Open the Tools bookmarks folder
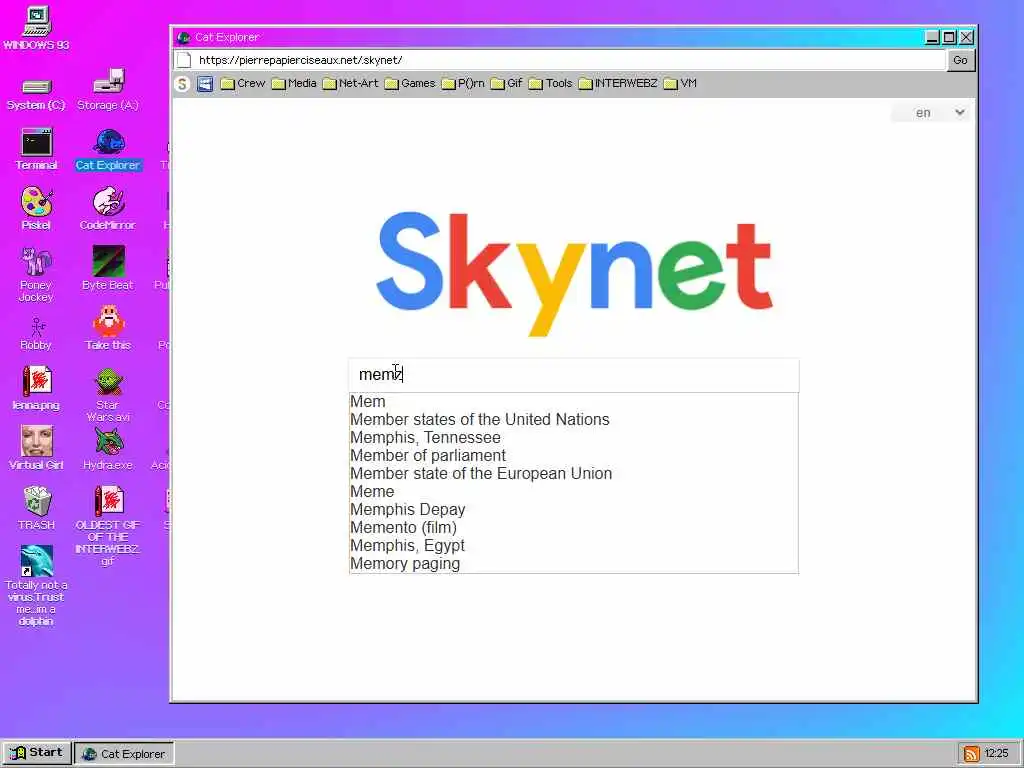Viewport: 1024px width, 768px height. point(551,84)
